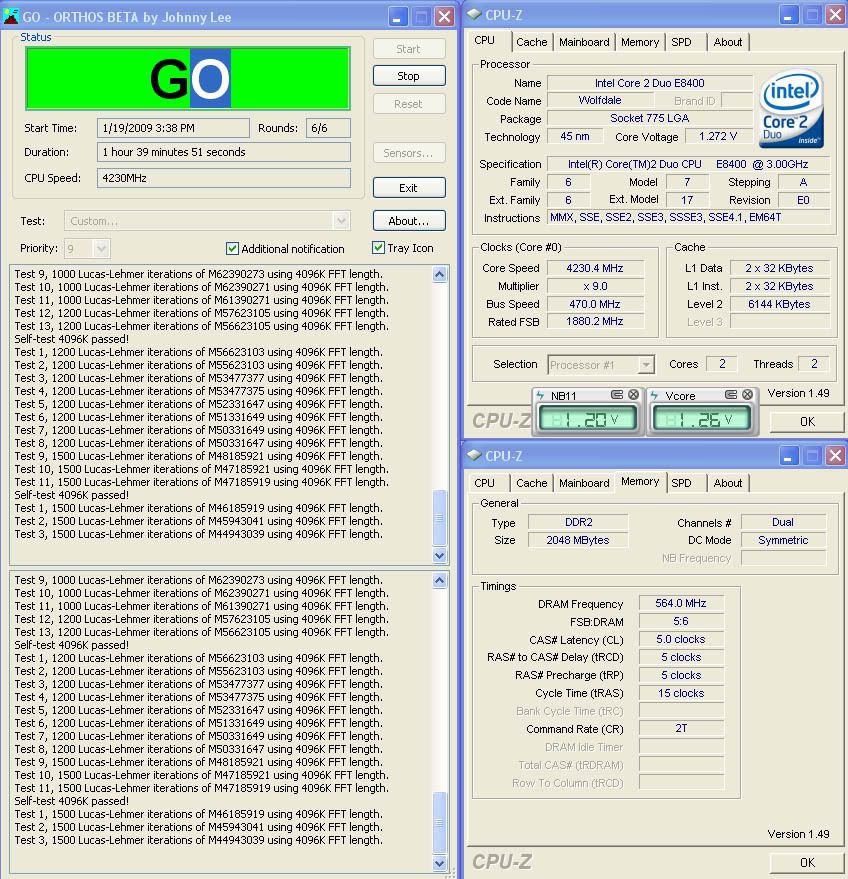Click the Name field Intel Core 2 Duo E8400
This screenshot has width=848, height=879.
point(650,83)
